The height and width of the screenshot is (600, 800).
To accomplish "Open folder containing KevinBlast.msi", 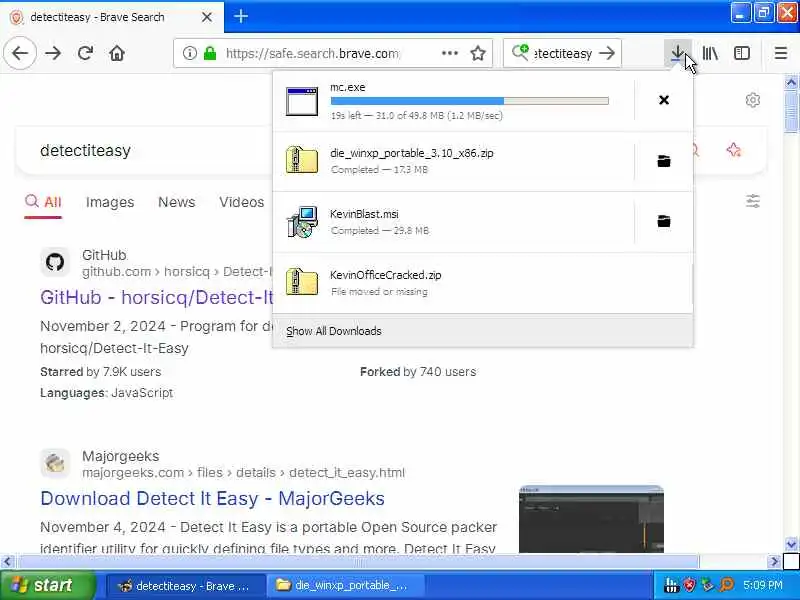I will point(664,221).
